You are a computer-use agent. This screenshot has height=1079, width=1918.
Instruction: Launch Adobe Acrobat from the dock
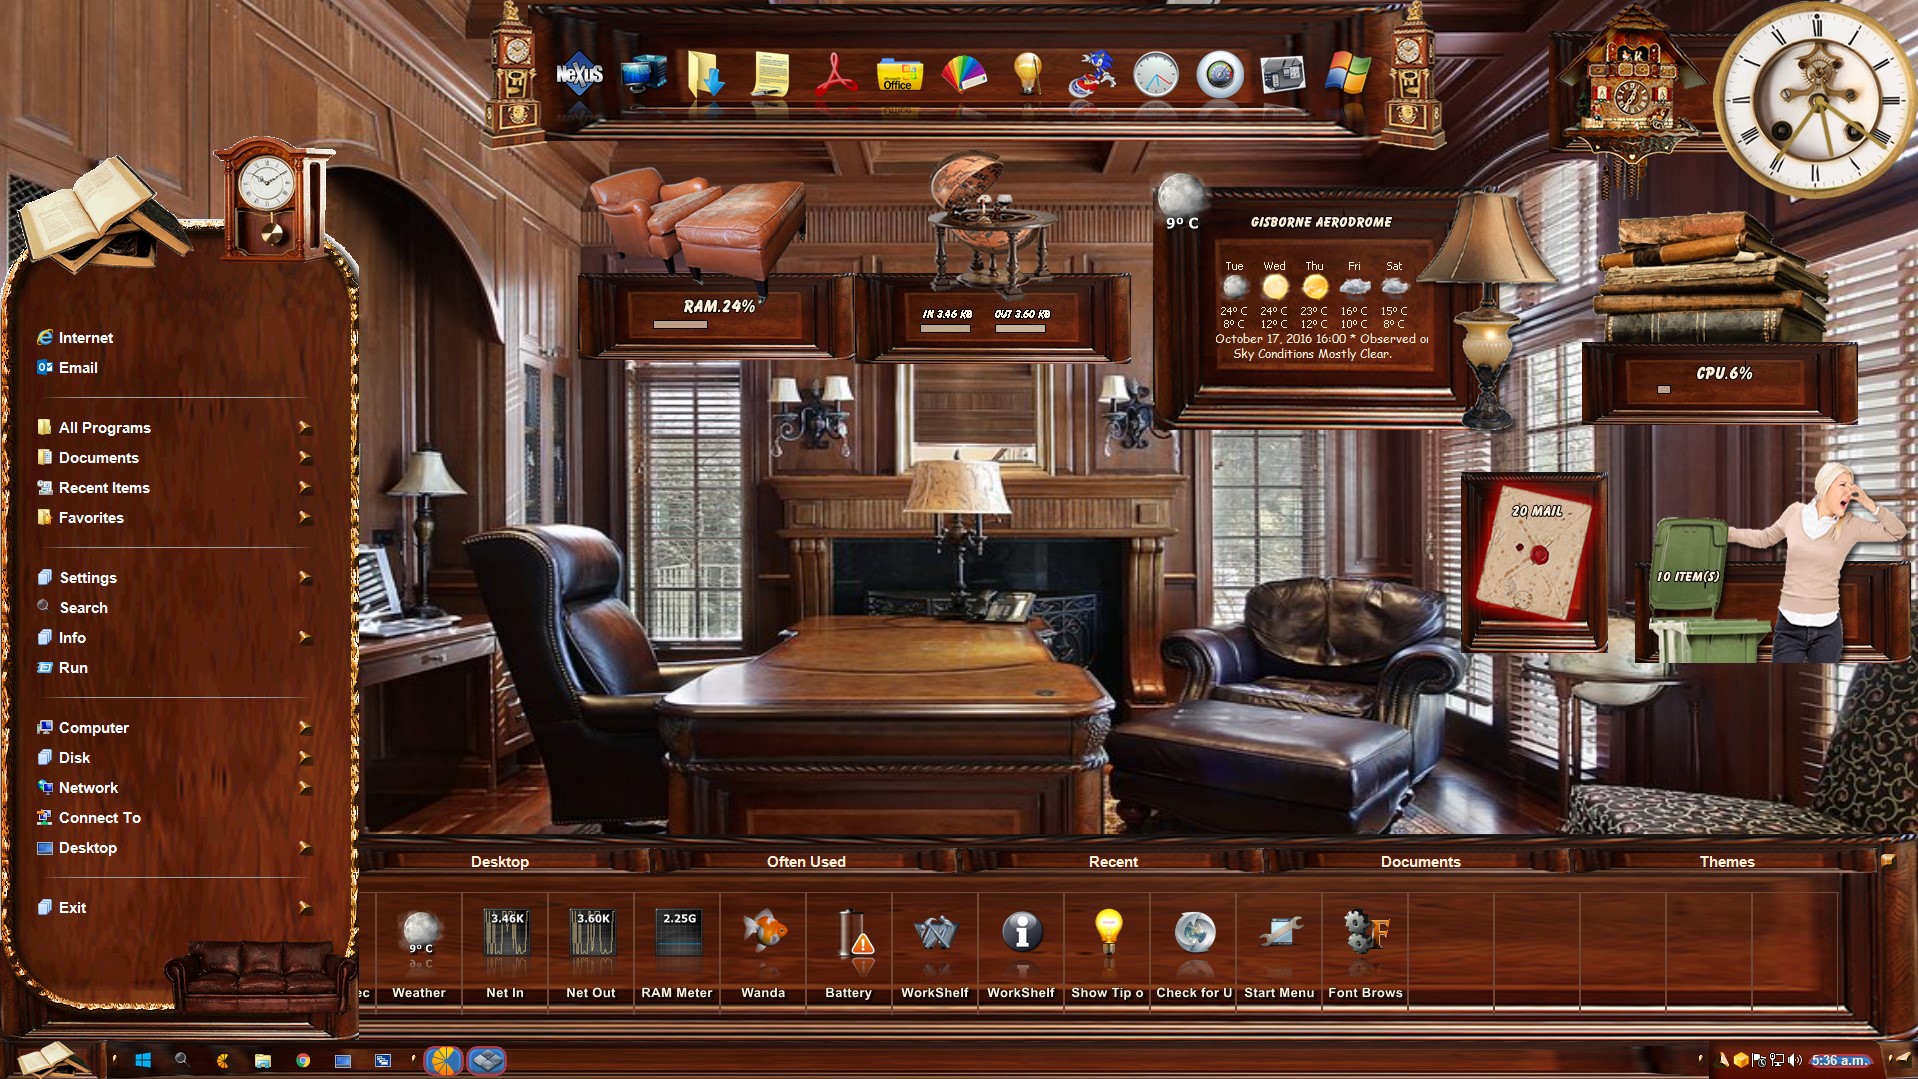[835, 74]
